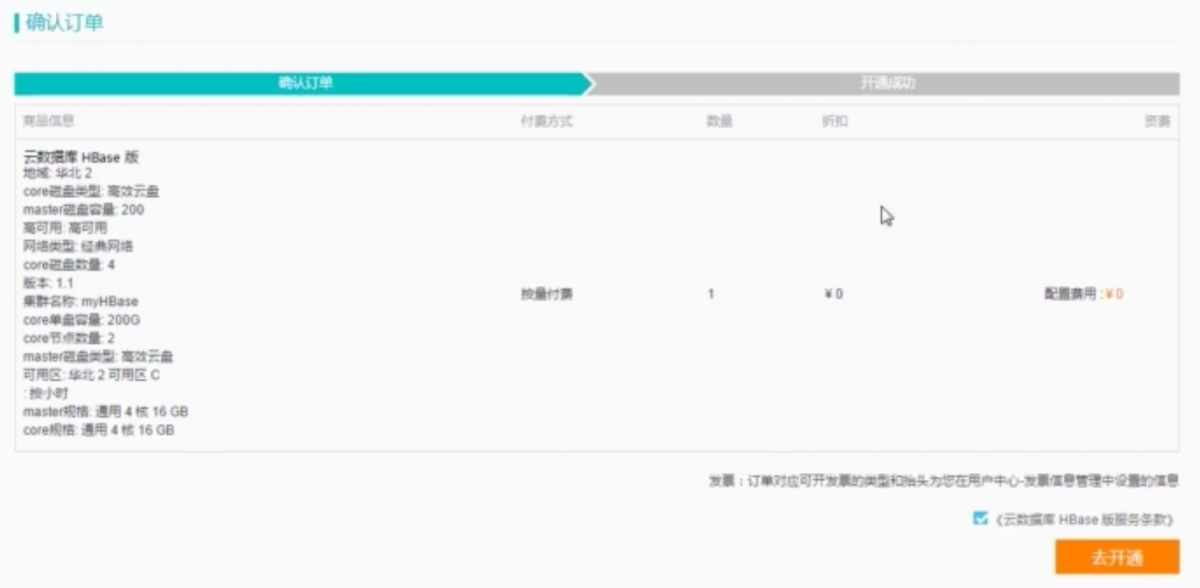1200x588 pixels.
Task: Click the 资费 column header
Action: tap(1157, 121)
